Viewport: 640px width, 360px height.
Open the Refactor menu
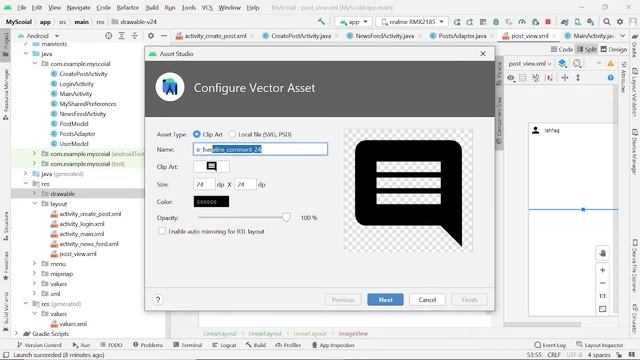[x=127, y=7]
